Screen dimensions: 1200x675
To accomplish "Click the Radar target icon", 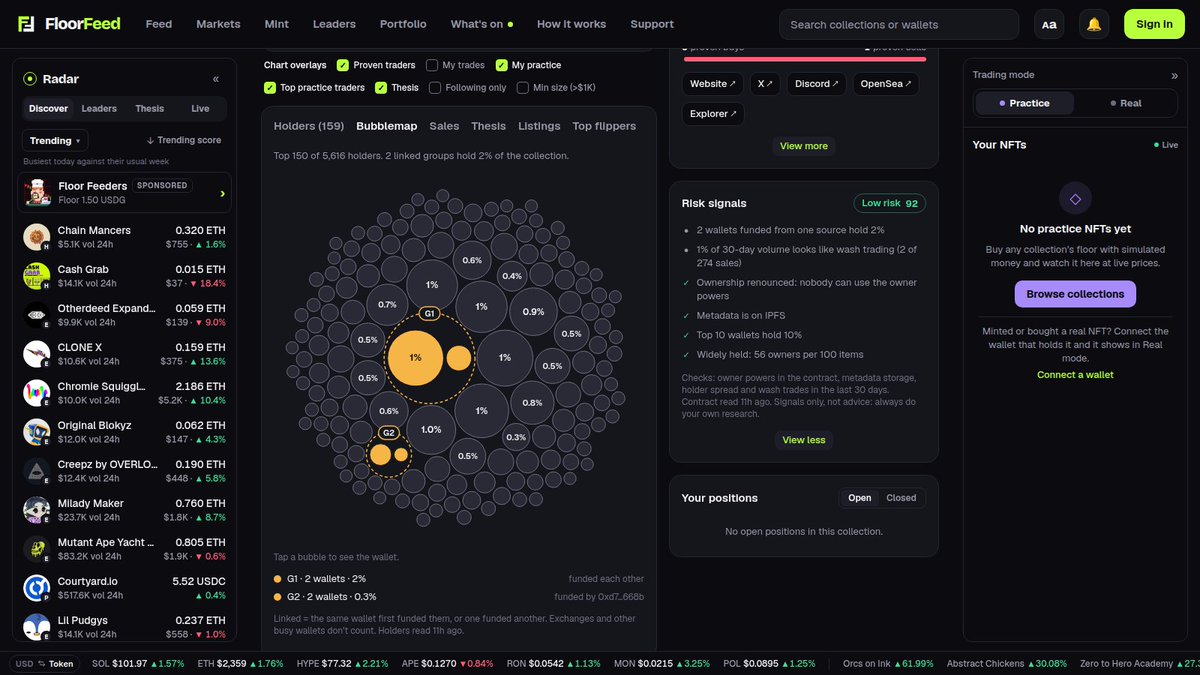I will point(30,79).
